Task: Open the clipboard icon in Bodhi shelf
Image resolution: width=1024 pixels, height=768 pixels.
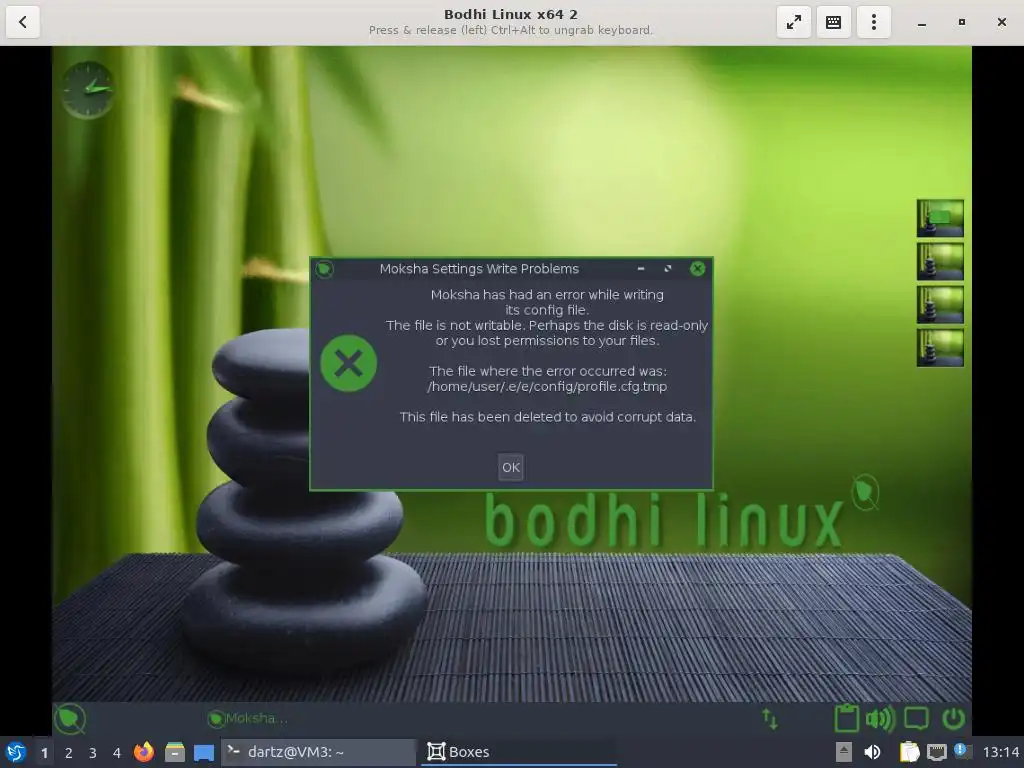Action: tap(846, 718)
